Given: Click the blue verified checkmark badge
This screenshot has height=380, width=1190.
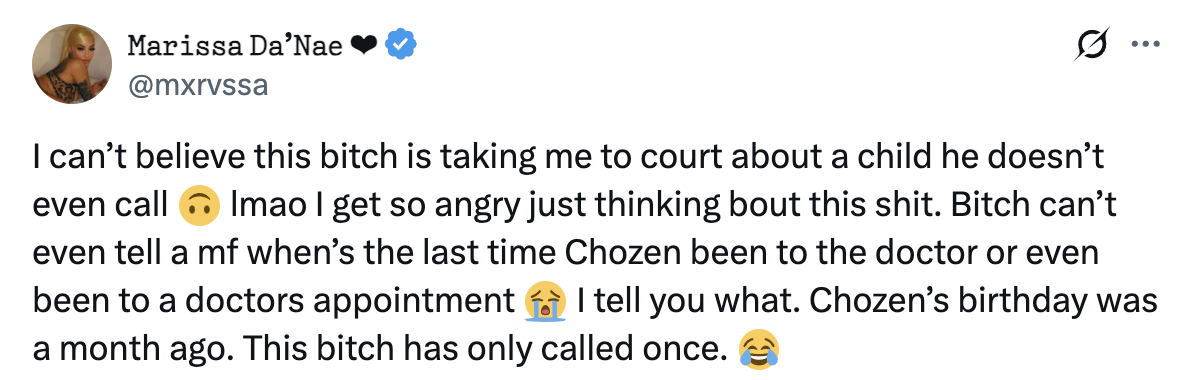Looking at the screenshot, I should click(x=400, y=46).
